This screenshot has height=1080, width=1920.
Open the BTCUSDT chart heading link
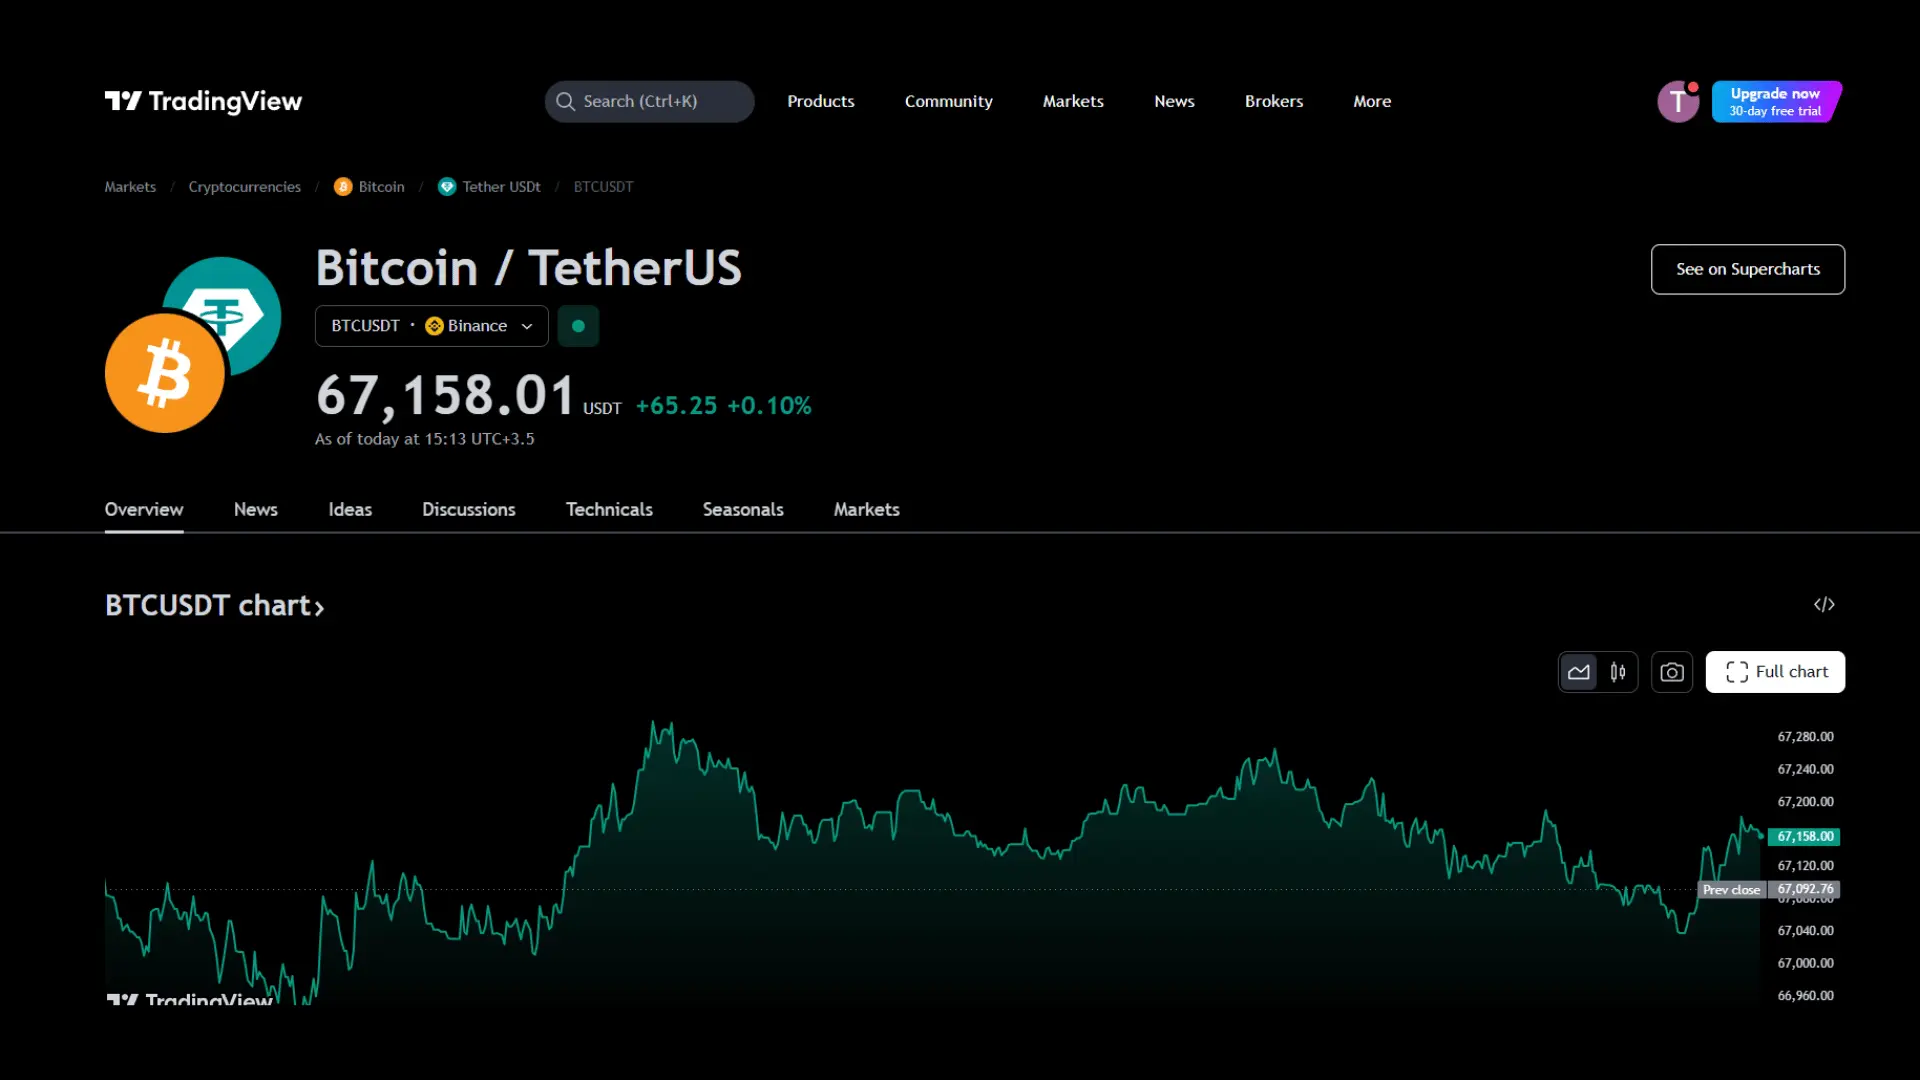(x=214, y=605)
